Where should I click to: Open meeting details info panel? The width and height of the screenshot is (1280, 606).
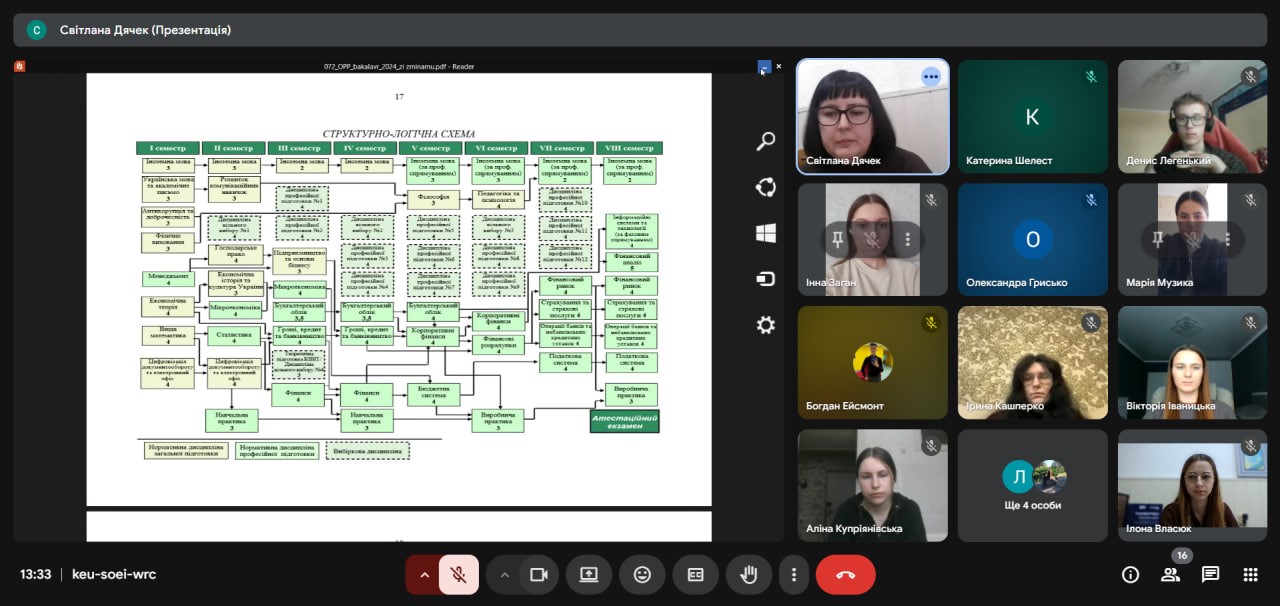click(x=1131, y=574)
